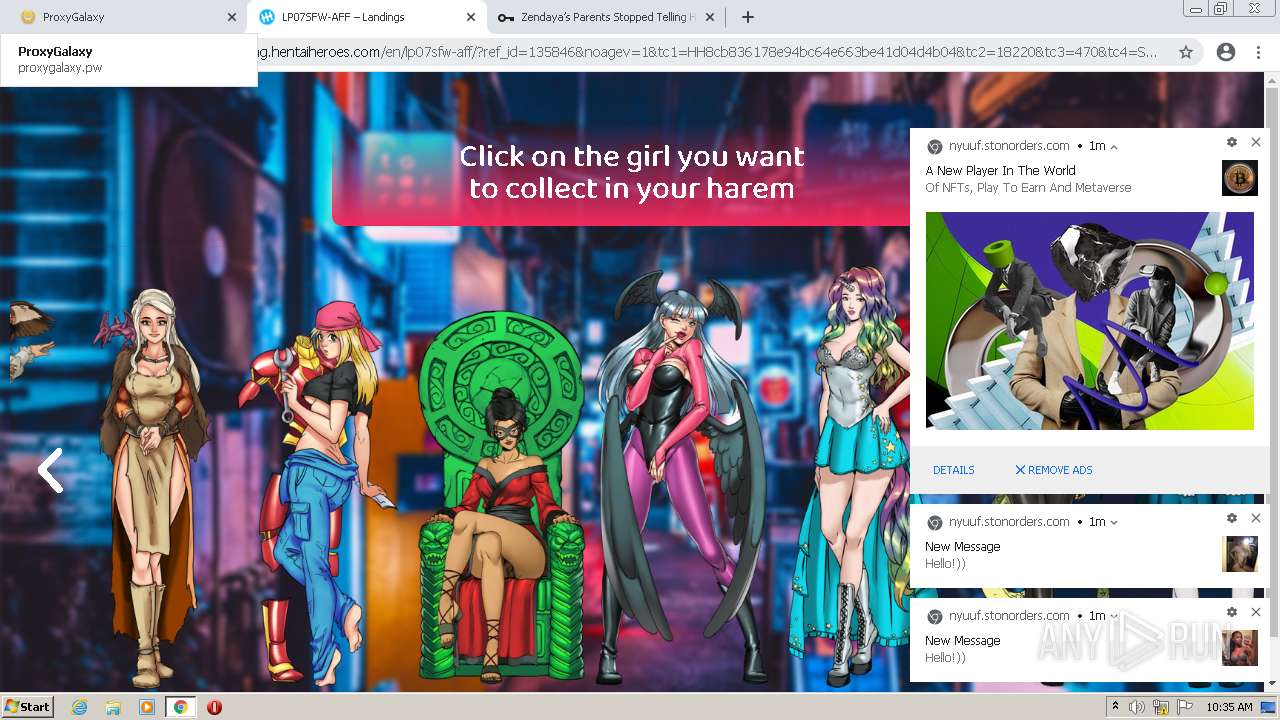The height and width of the screenshot is (720, 1280).
Task: Open the Chrome profile menu
Action: click(x=1226, y=52)
